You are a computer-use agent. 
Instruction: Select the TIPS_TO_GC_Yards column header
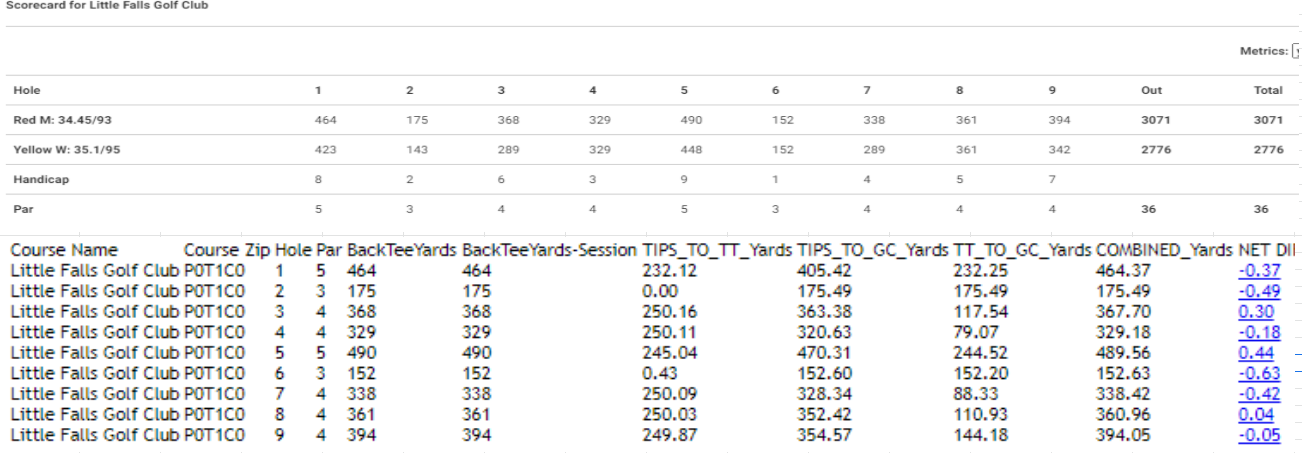pyautogui.click(x=872, y=249)
